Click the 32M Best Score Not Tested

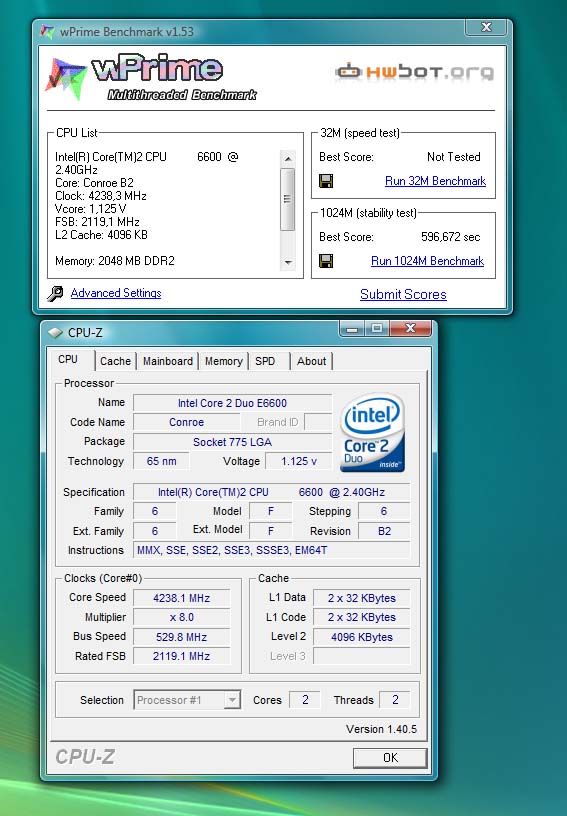(454, 157)
